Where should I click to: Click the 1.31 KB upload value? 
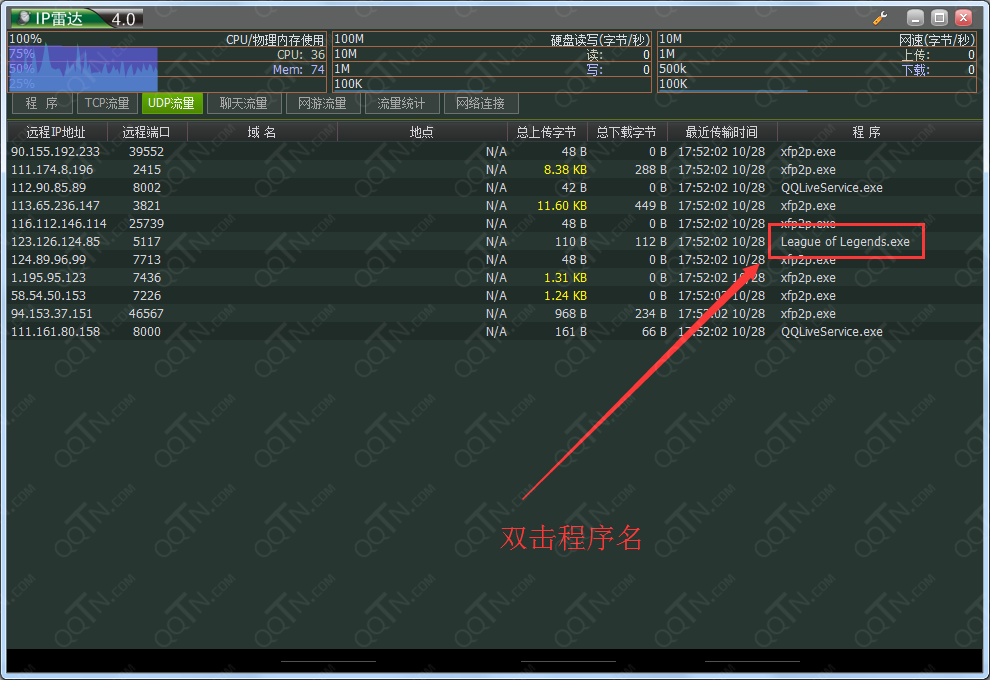click(565, 278)
